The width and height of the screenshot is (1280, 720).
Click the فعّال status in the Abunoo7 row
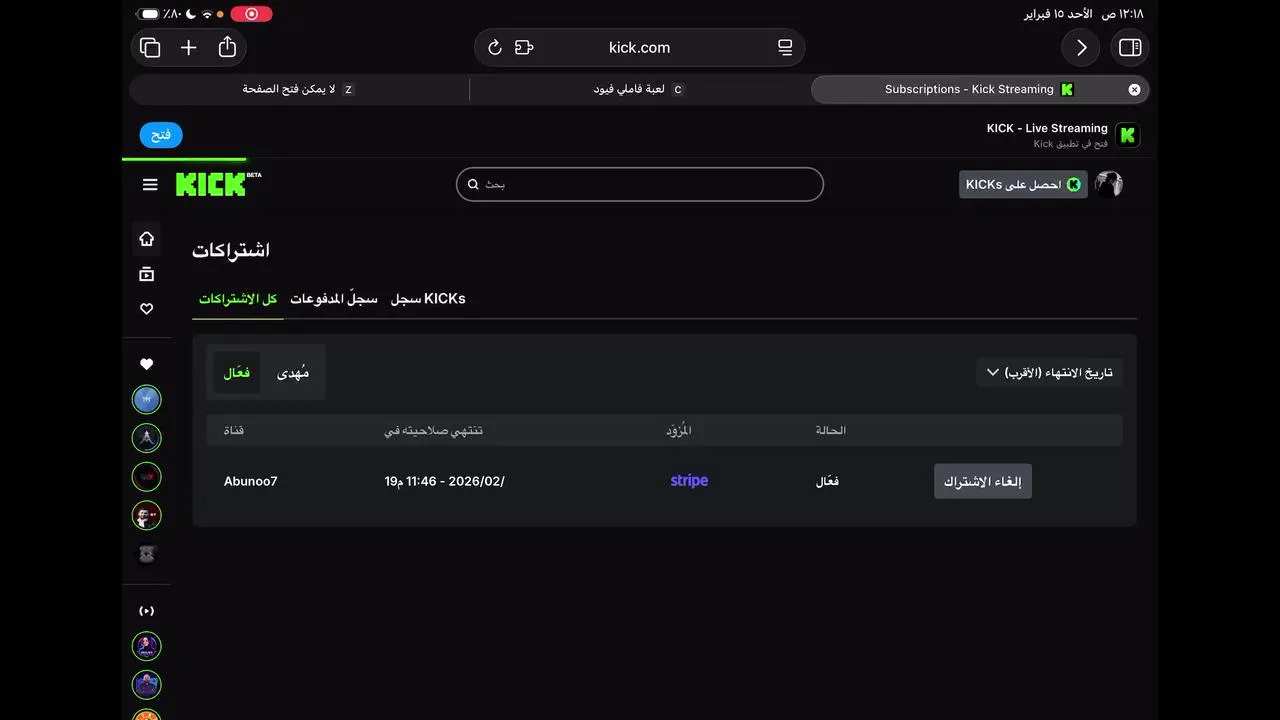(x=827, y=481)
